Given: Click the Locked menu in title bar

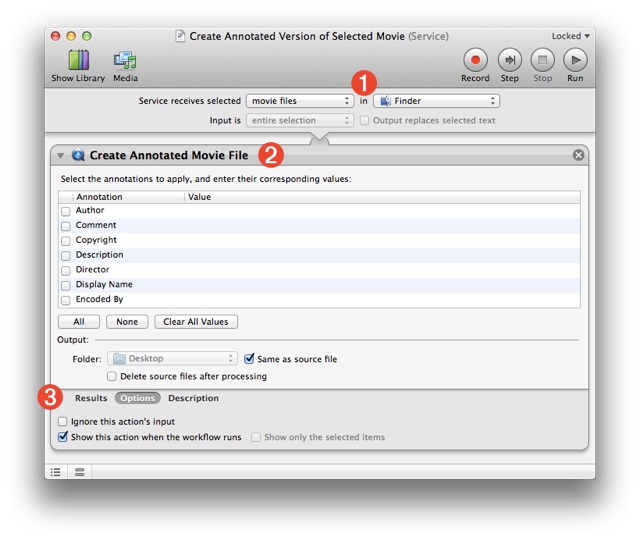Looking at the screenshot, I should click(570, 36).
